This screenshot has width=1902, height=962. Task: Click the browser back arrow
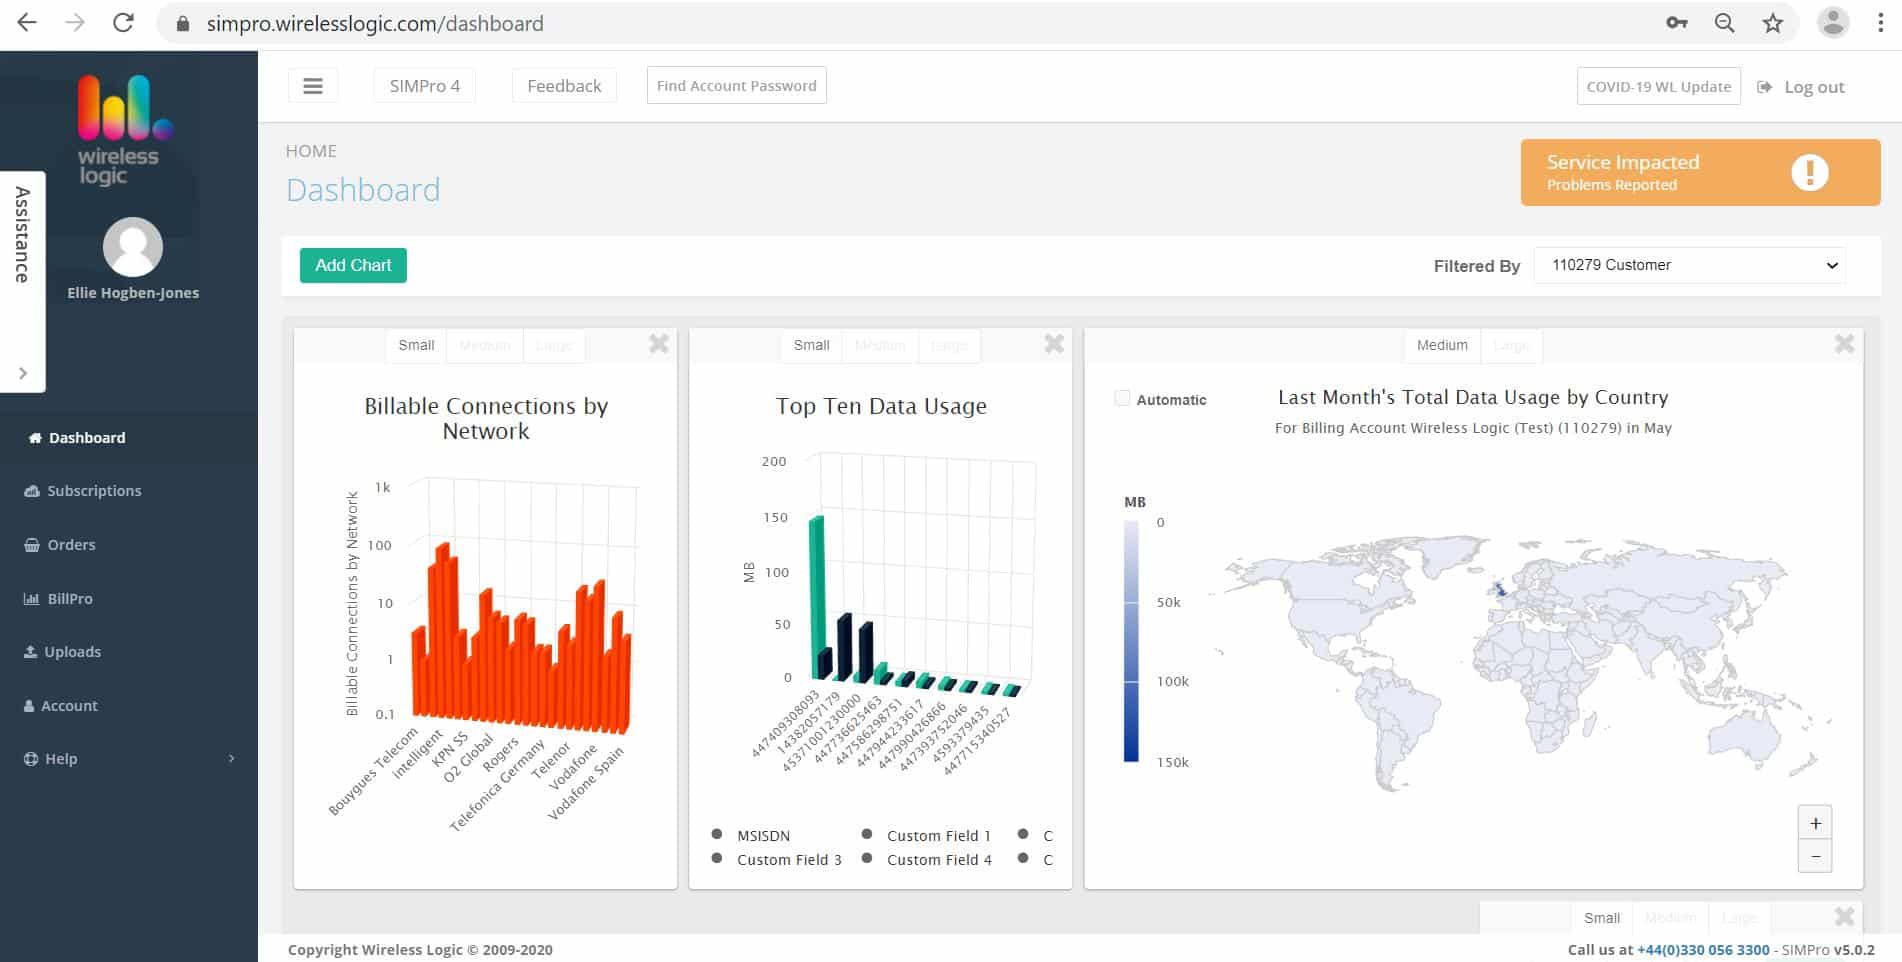pyautogui.click(x=27, y=23)
